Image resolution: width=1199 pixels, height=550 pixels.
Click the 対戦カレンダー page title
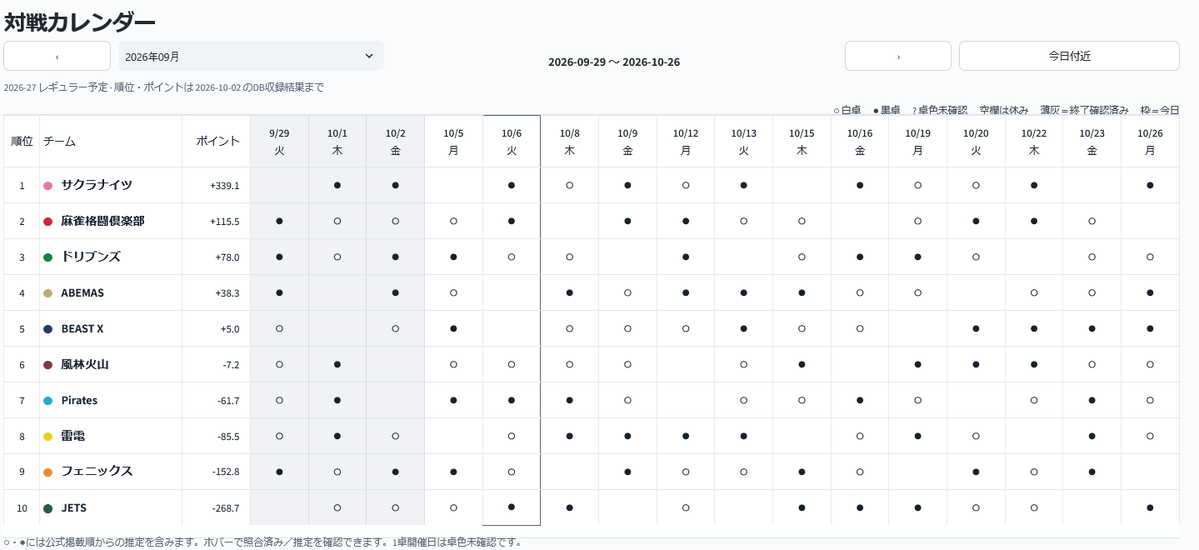click(x=80, y=23)
